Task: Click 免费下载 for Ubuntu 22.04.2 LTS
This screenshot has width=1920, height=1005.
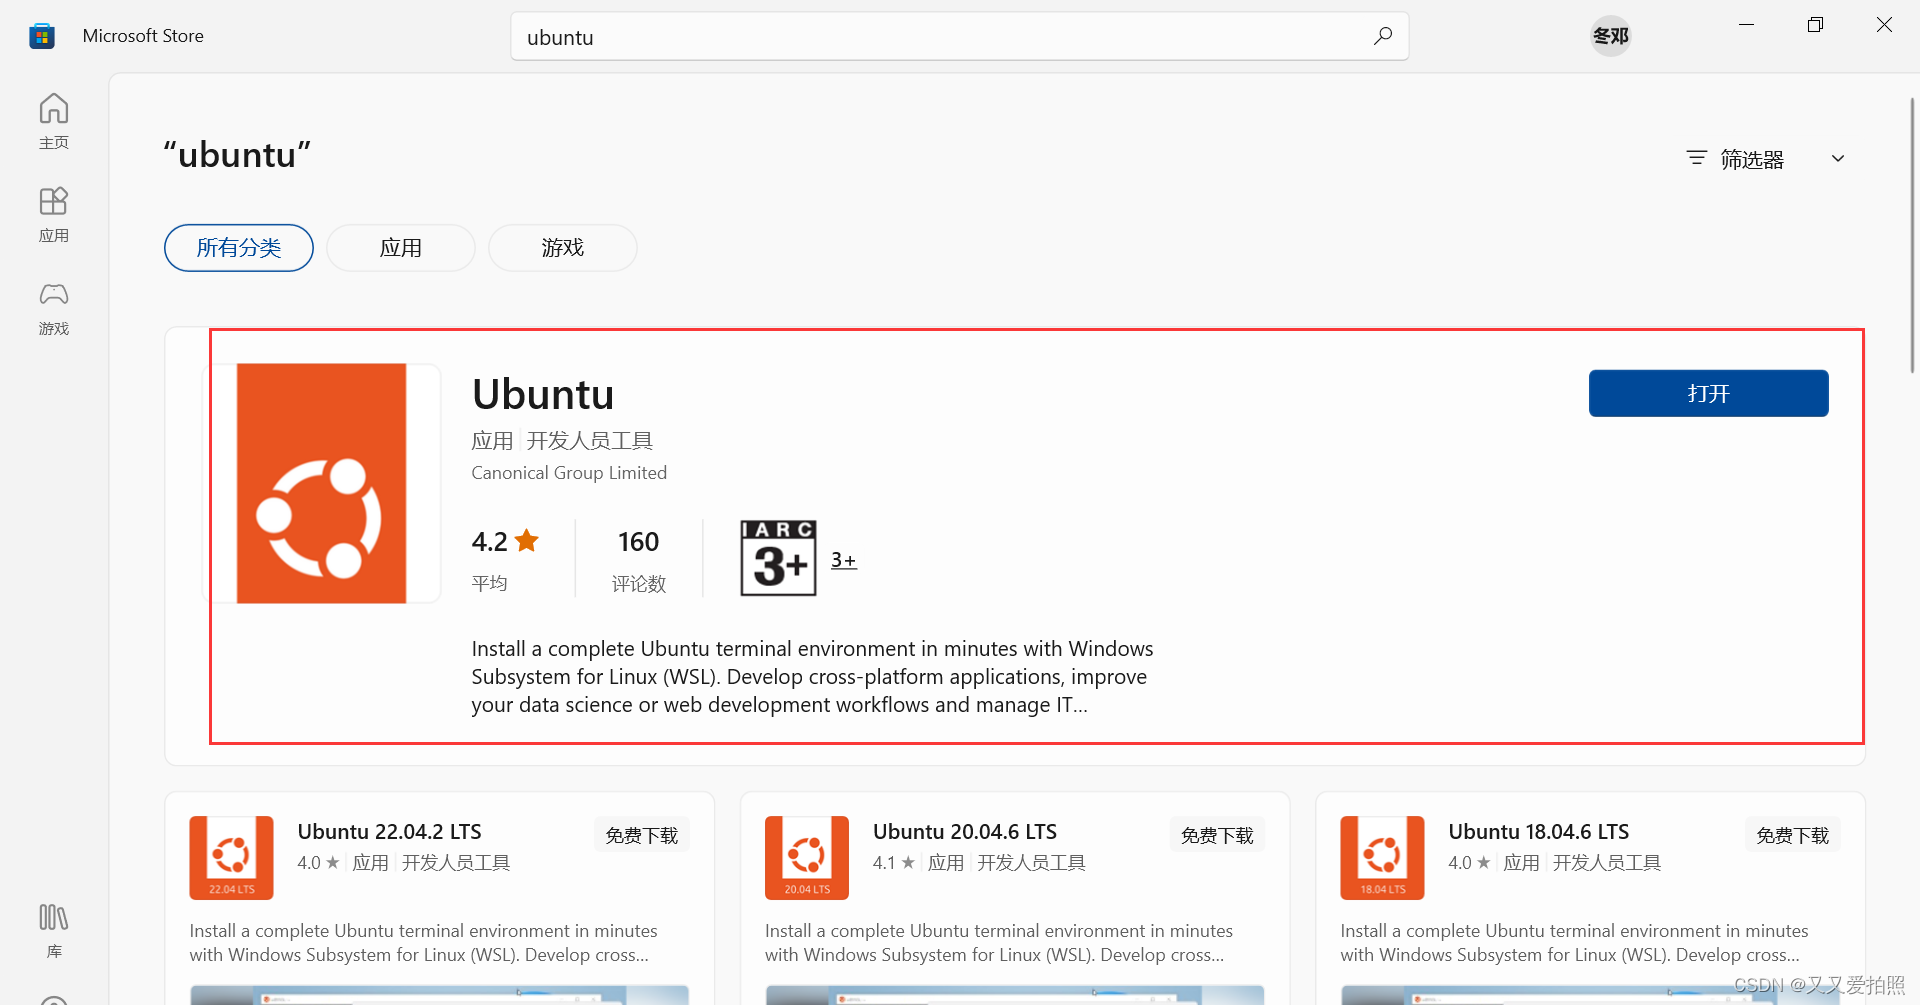Action: (x=642, y=835)
